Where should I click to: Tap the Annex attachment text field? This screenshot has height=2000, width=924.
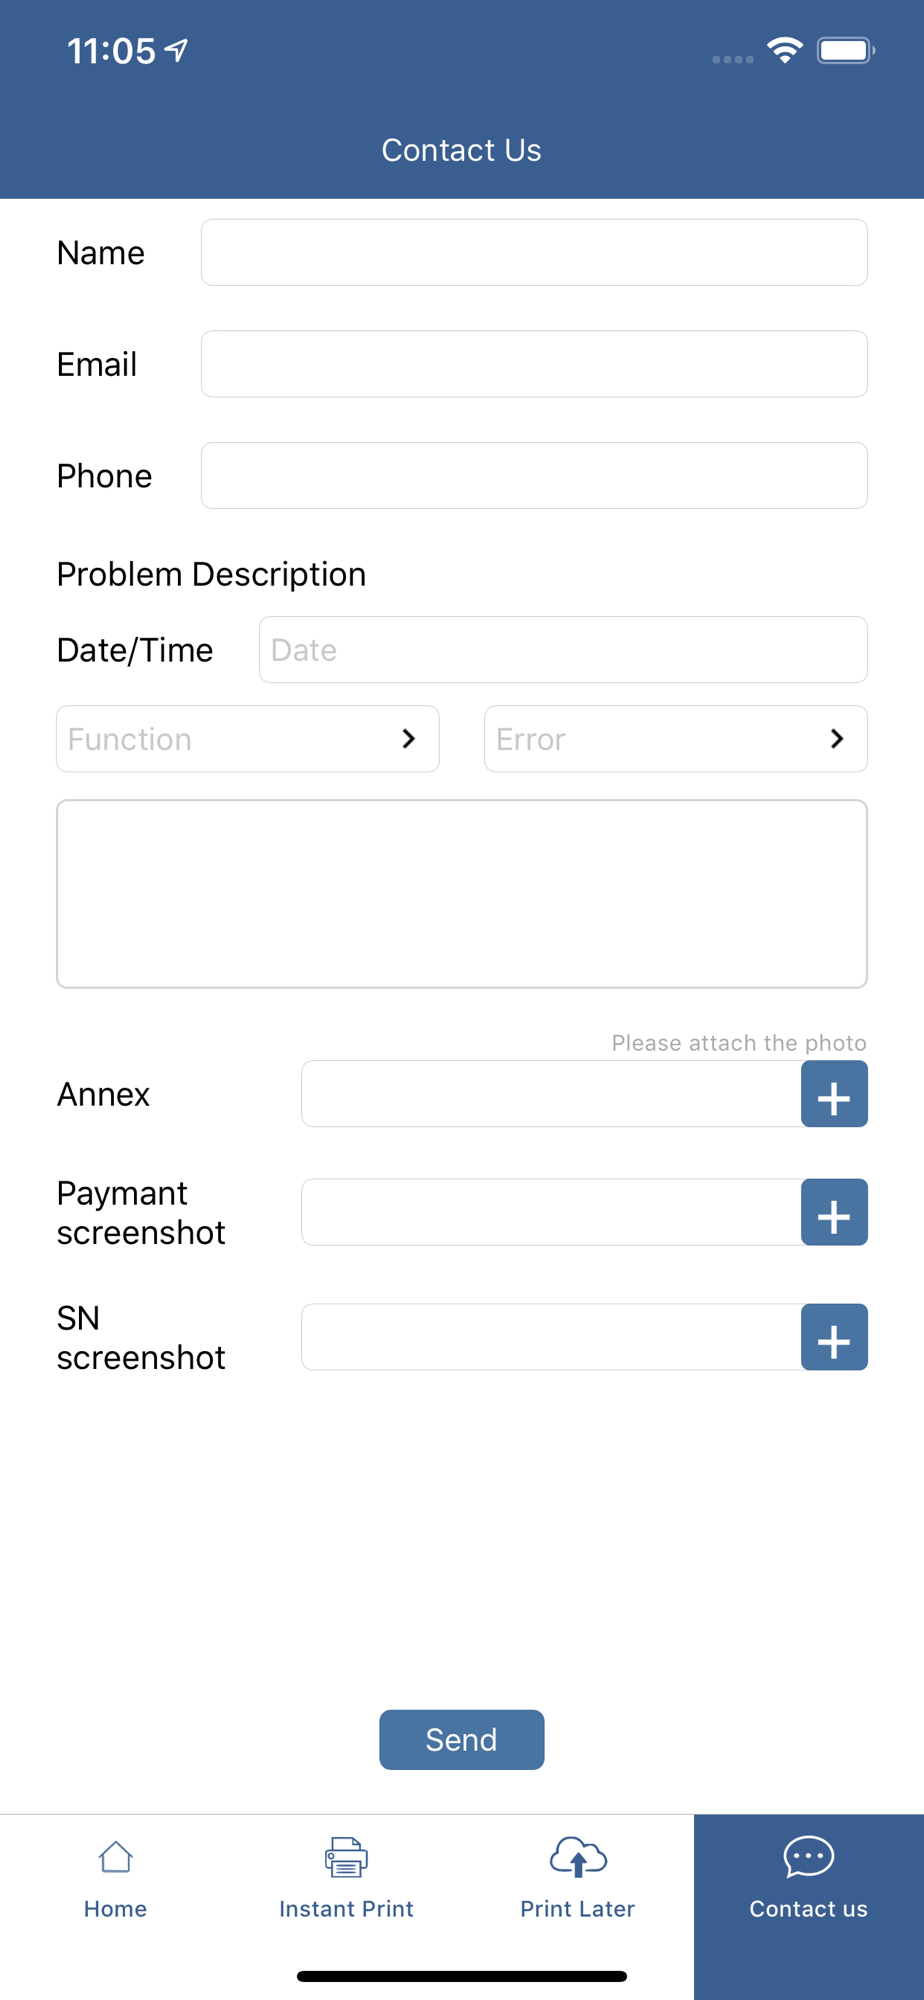pyautogui.click(x=550, y=1094)
